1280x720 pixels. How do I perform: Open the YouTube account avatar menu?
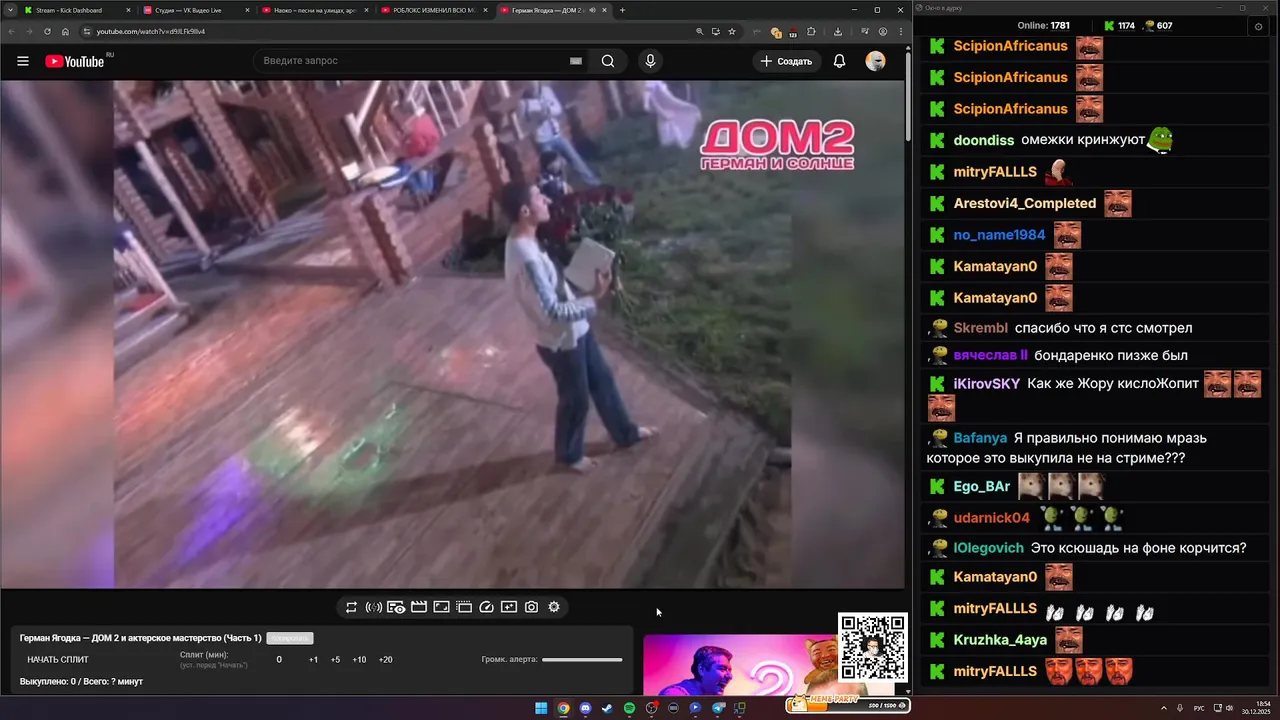point(875,61)
